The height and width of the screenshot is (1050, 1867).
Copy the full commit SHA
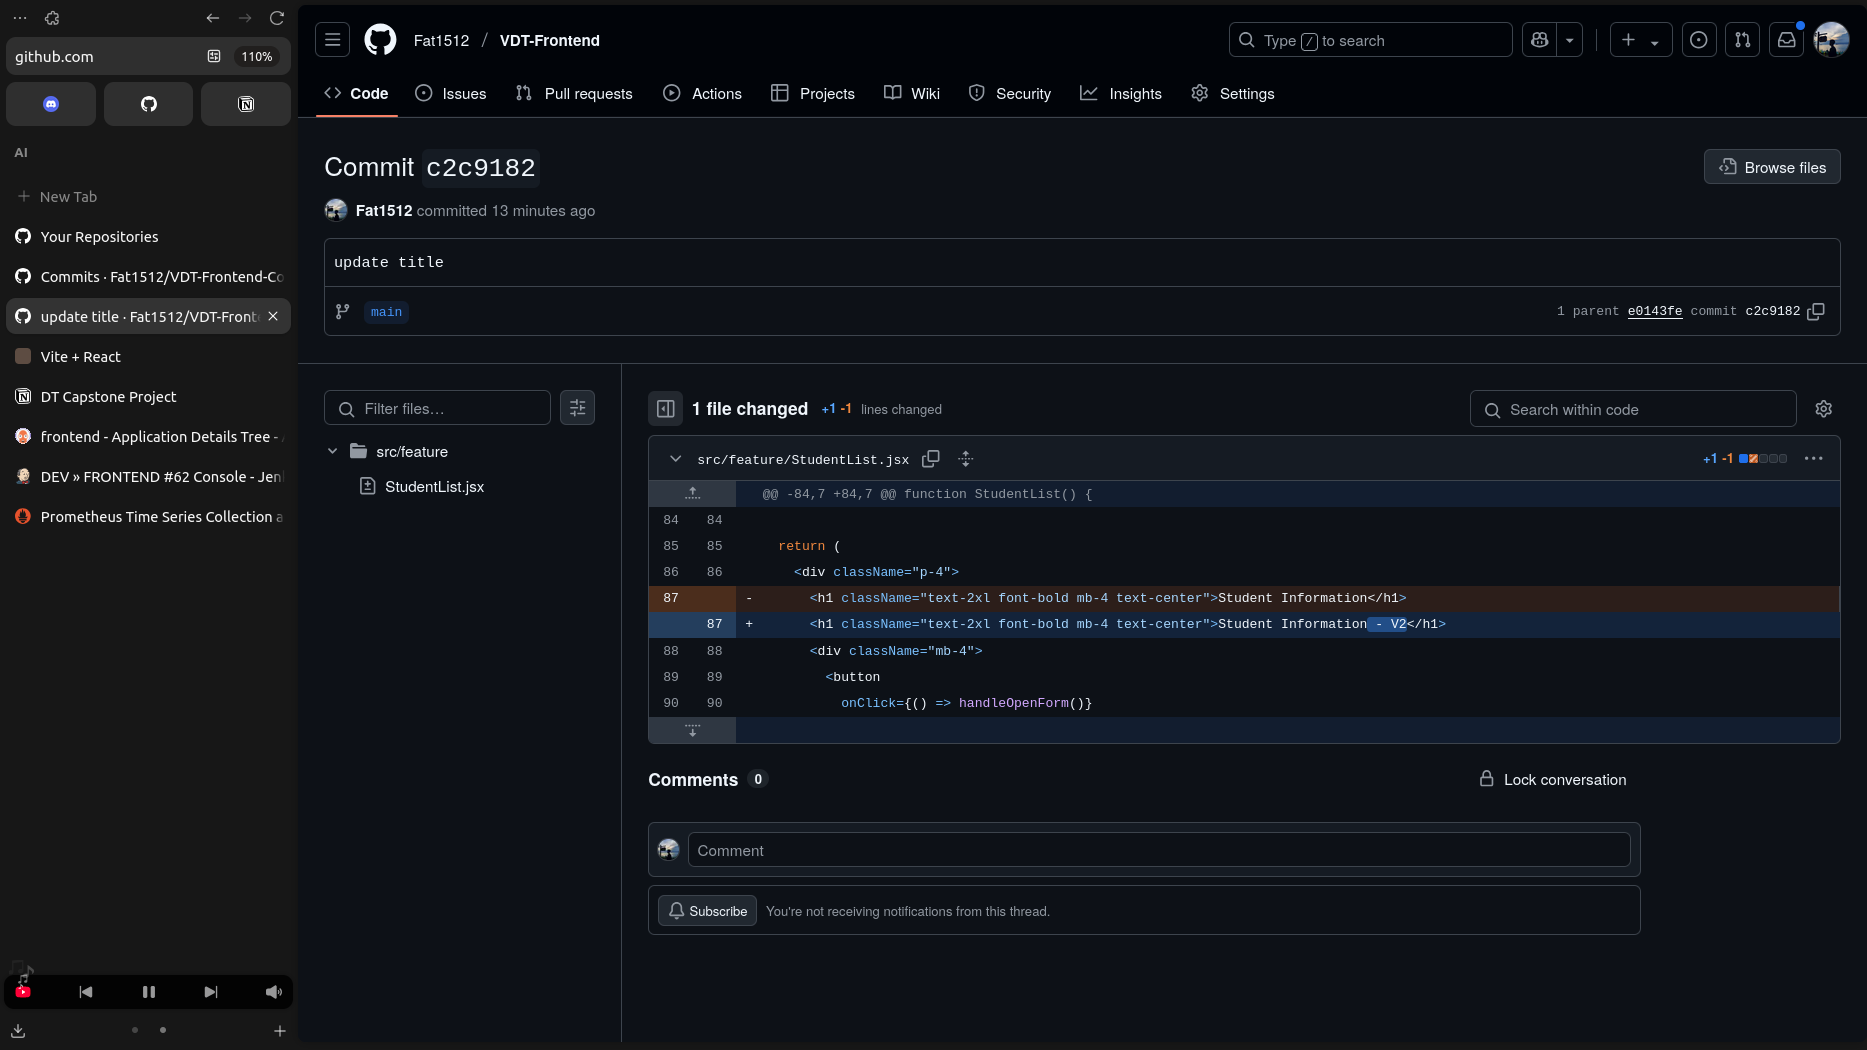(x=1816, y=311)
